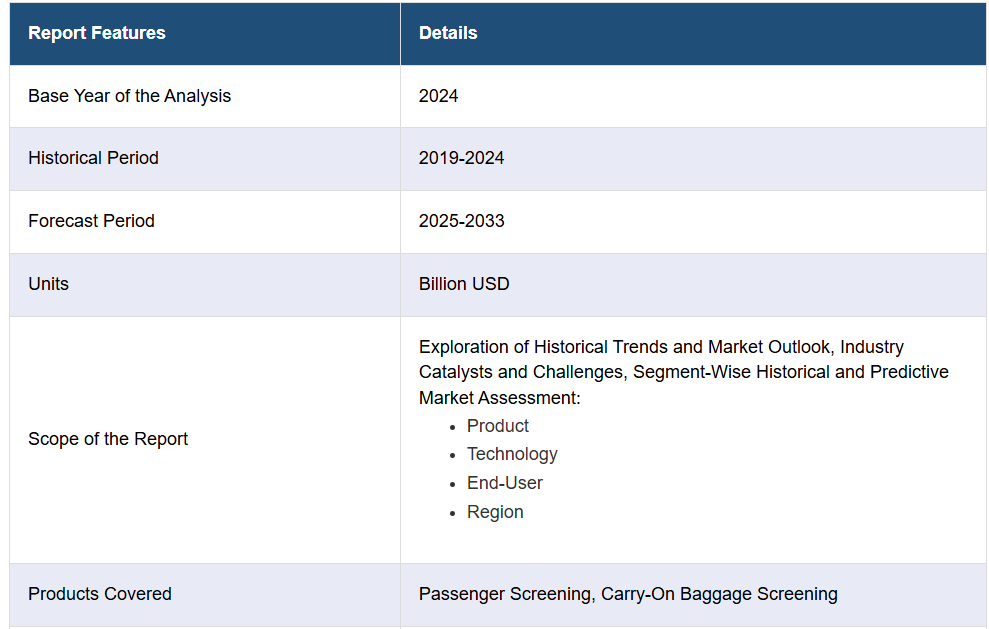The width and height of the screenshot is (989, 629).
Task: Select the Forecast Period row label
Action: point(91,221)
